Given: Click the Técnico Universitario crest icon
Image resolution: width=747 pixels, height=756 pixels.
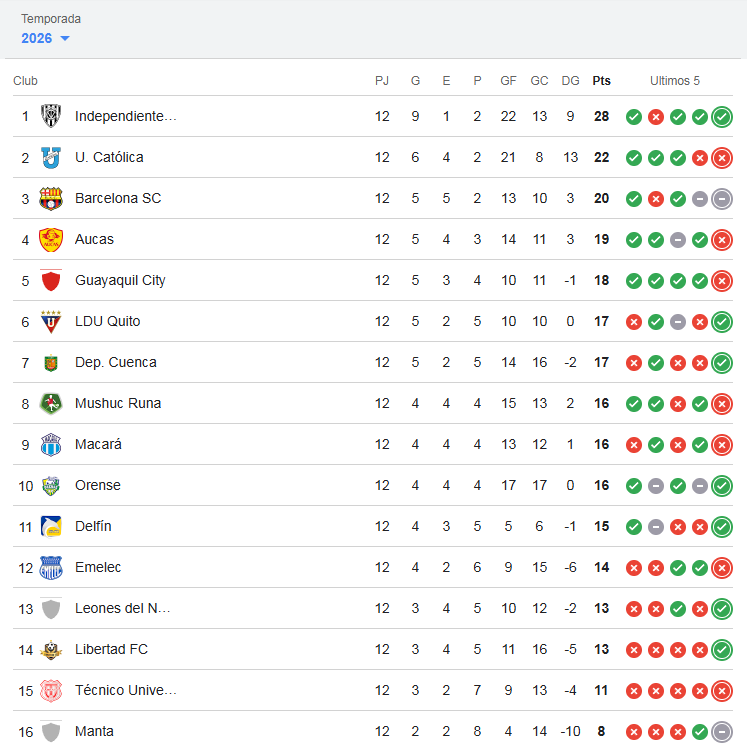Looking at the screenshot, I should pyautogui.click(x=51, y=690).
